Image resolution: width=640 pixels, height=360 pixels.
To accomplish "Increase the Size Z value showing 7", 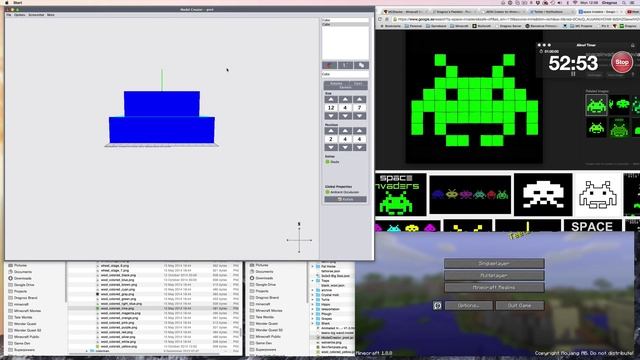I will [359, 100].
